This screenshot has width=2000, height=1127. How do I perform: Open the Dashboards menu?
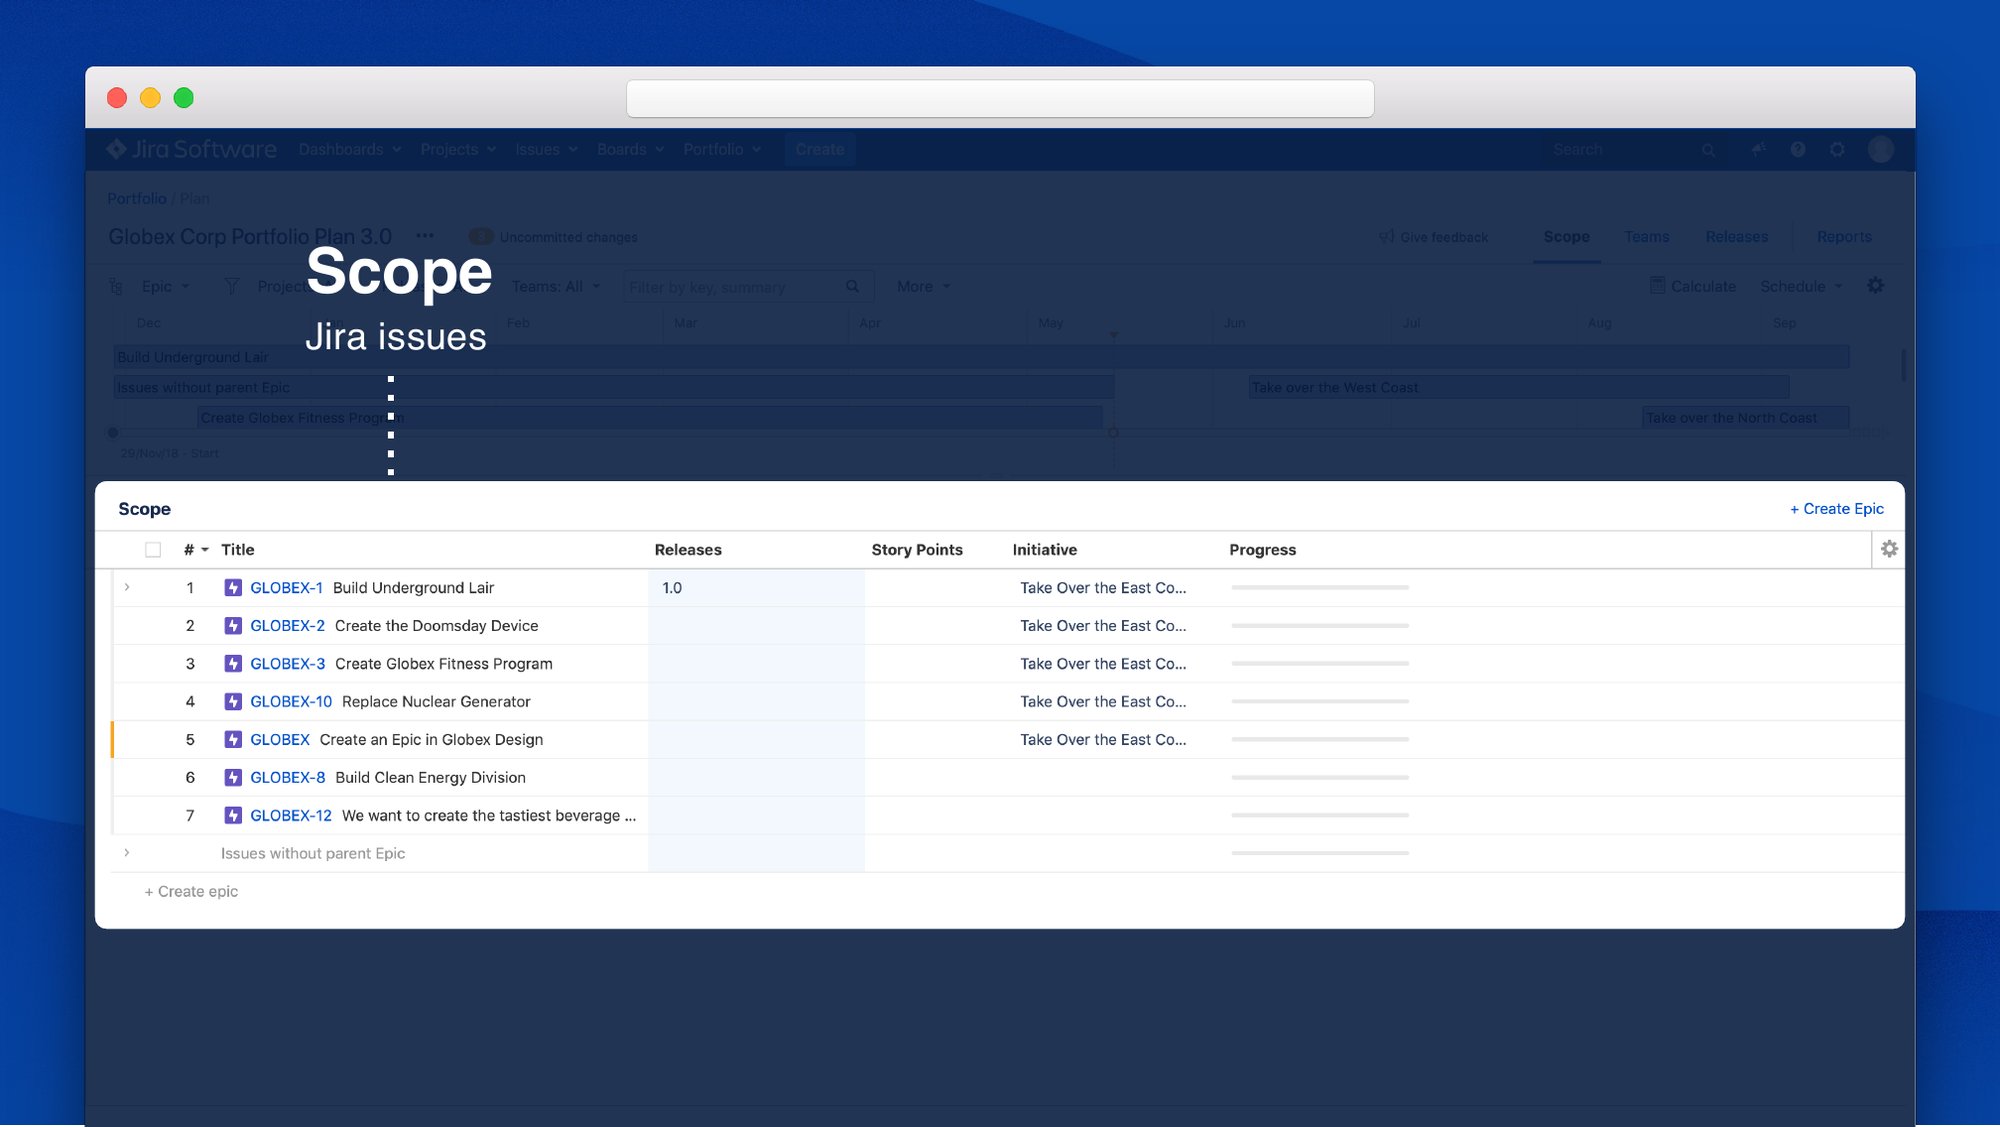350,149
